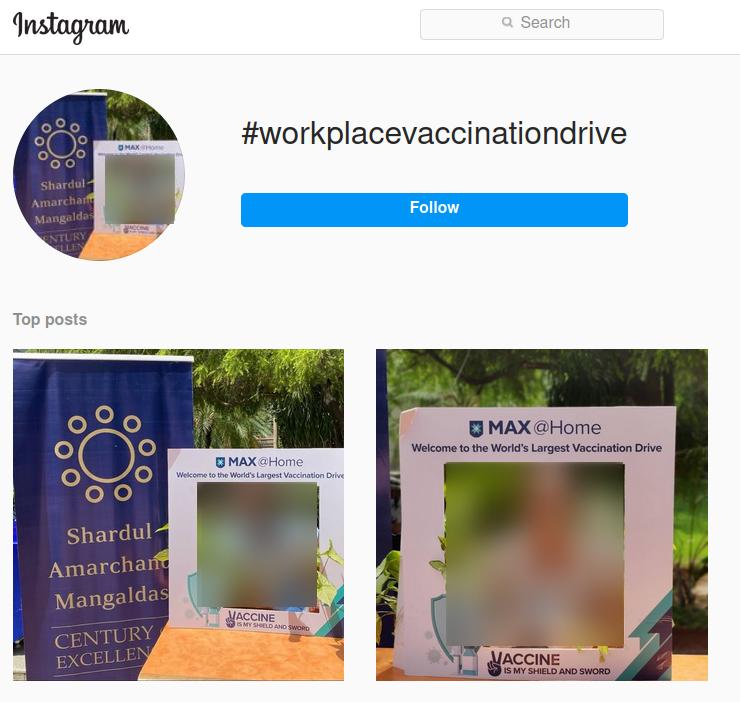This screenshot has width=740, height=702.
Task: Click the "Welcome to the World's Largest Vaccination Drive" text in second post
Action: pos(537,448)
